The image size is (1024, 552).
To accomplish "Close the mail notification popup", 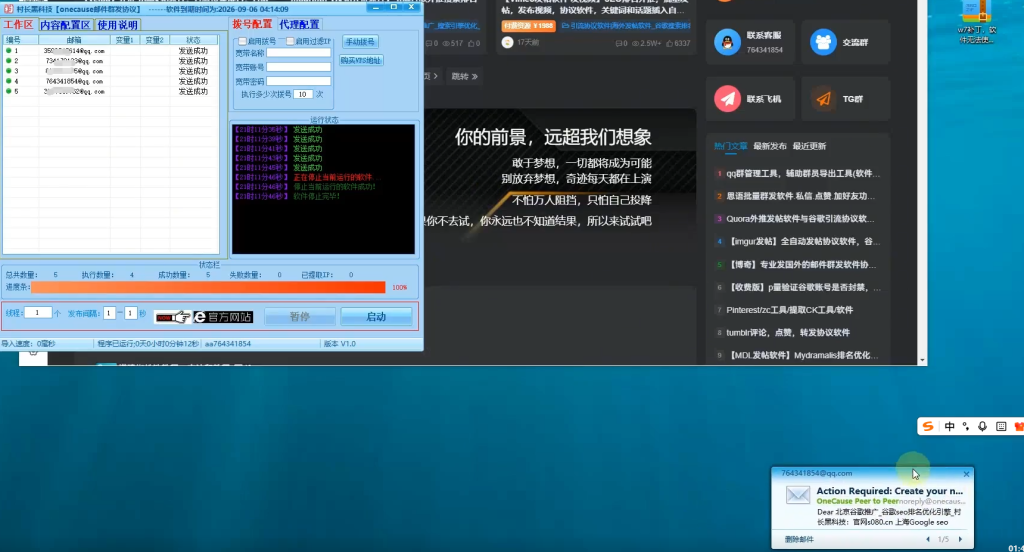I will click(x=967, y=474).
